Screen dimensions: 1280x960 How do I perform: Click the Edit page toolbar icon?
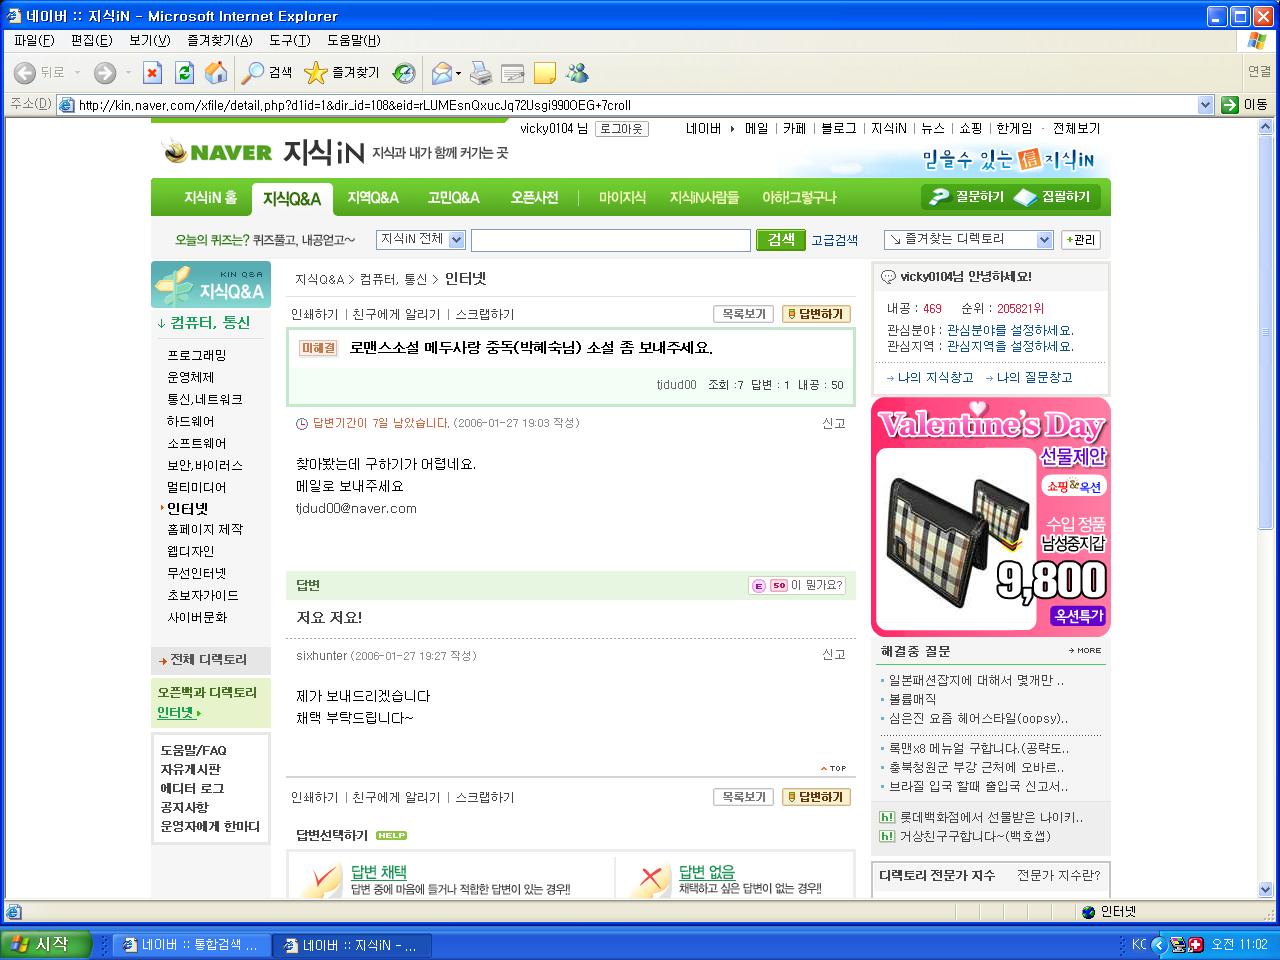tap(513, 73)
